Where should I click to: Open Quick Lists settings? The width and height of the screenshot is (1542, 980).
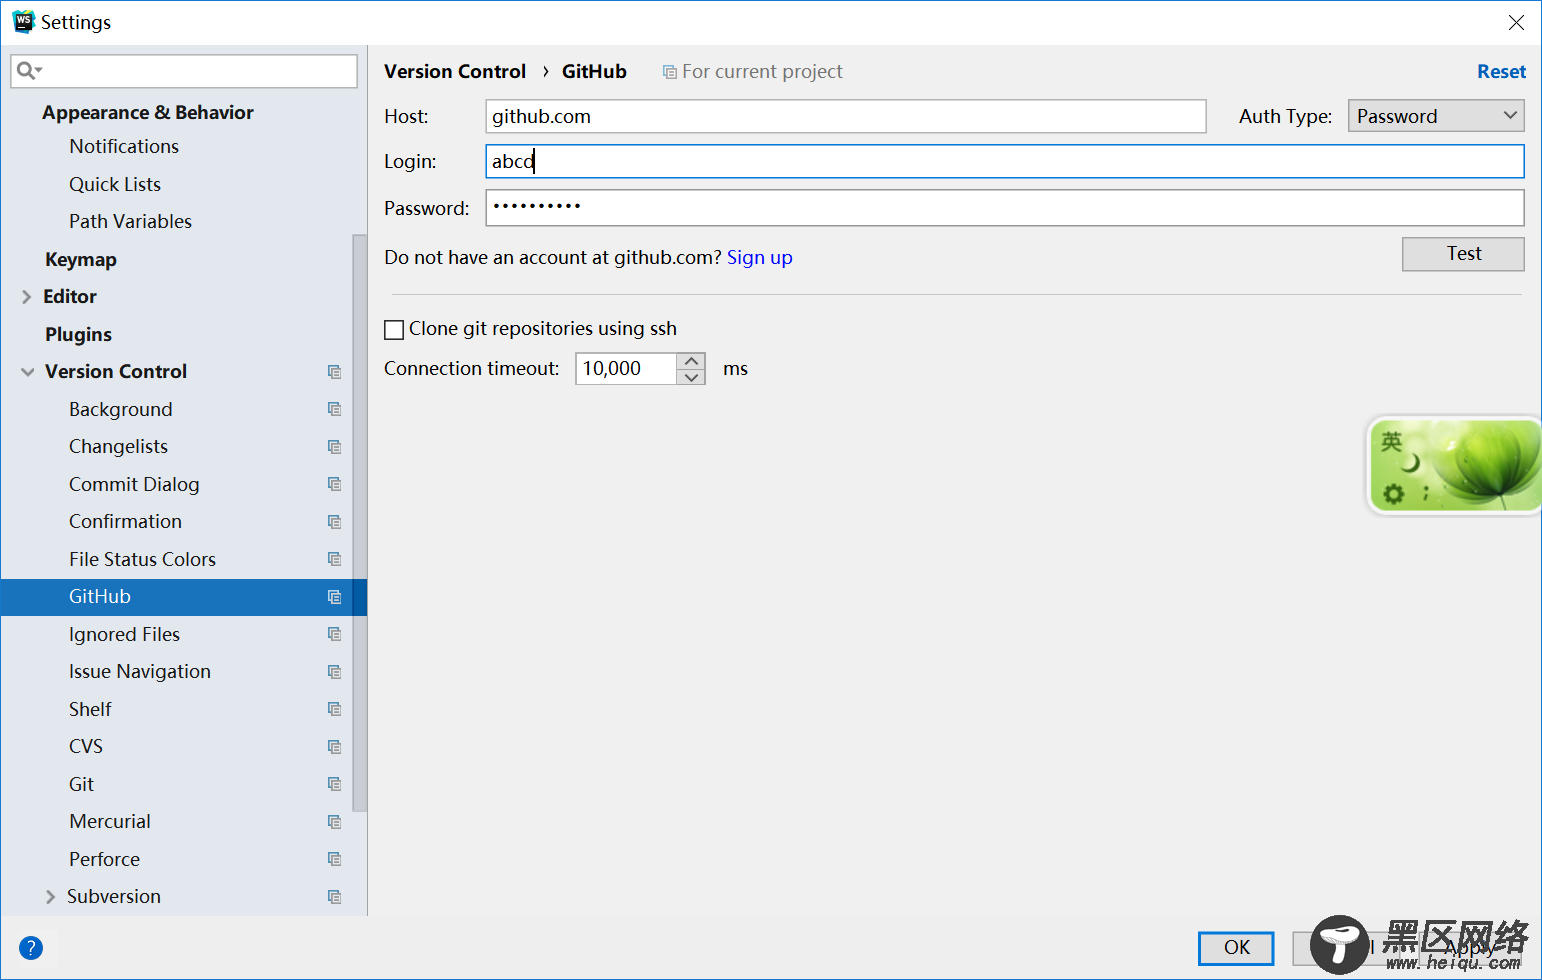click(115, 184)
